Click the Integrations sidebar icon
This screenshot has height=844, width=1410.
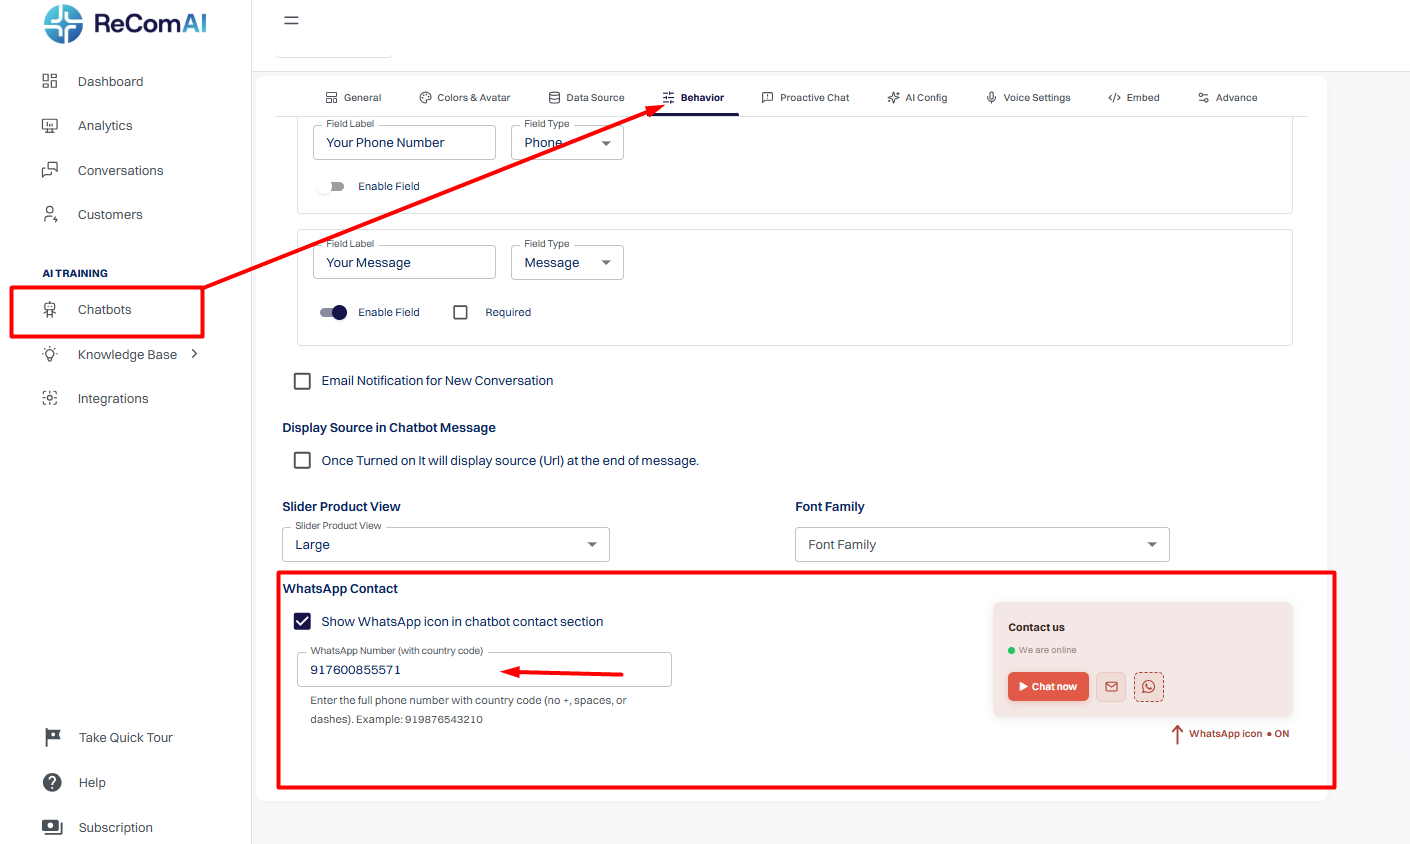click(x=50, y=398)
